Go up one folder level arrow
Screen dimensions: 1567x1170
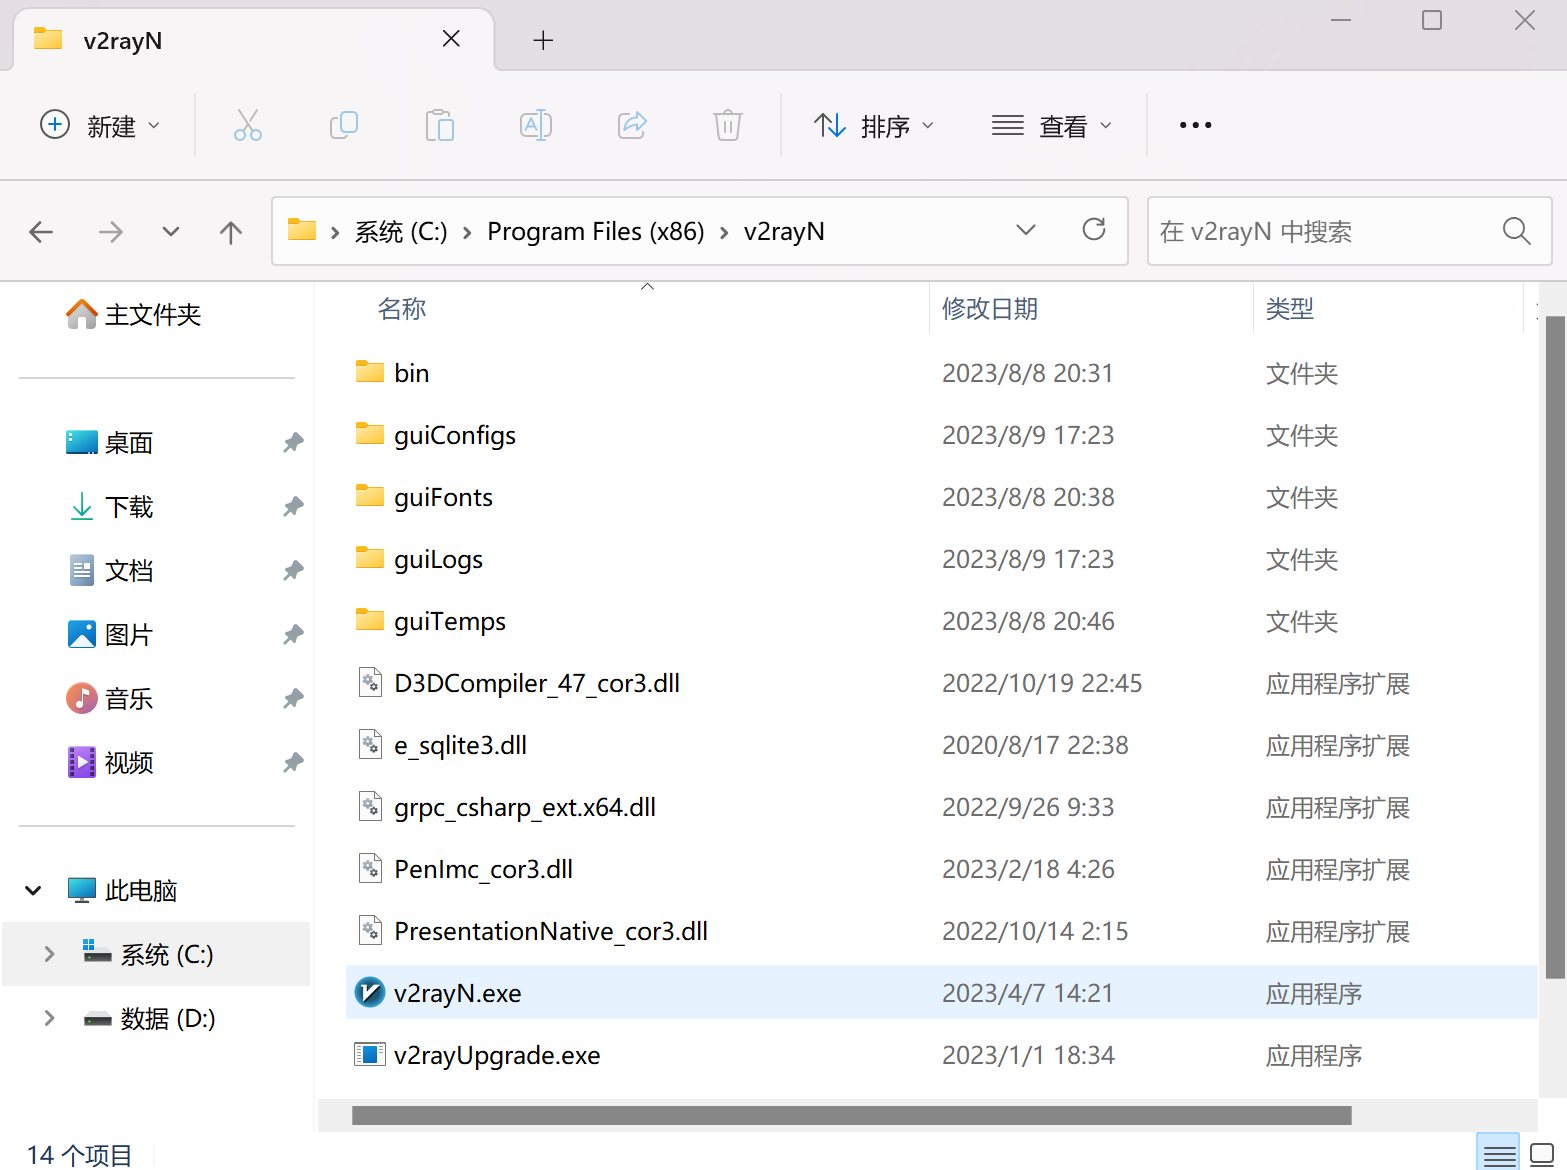231,232
